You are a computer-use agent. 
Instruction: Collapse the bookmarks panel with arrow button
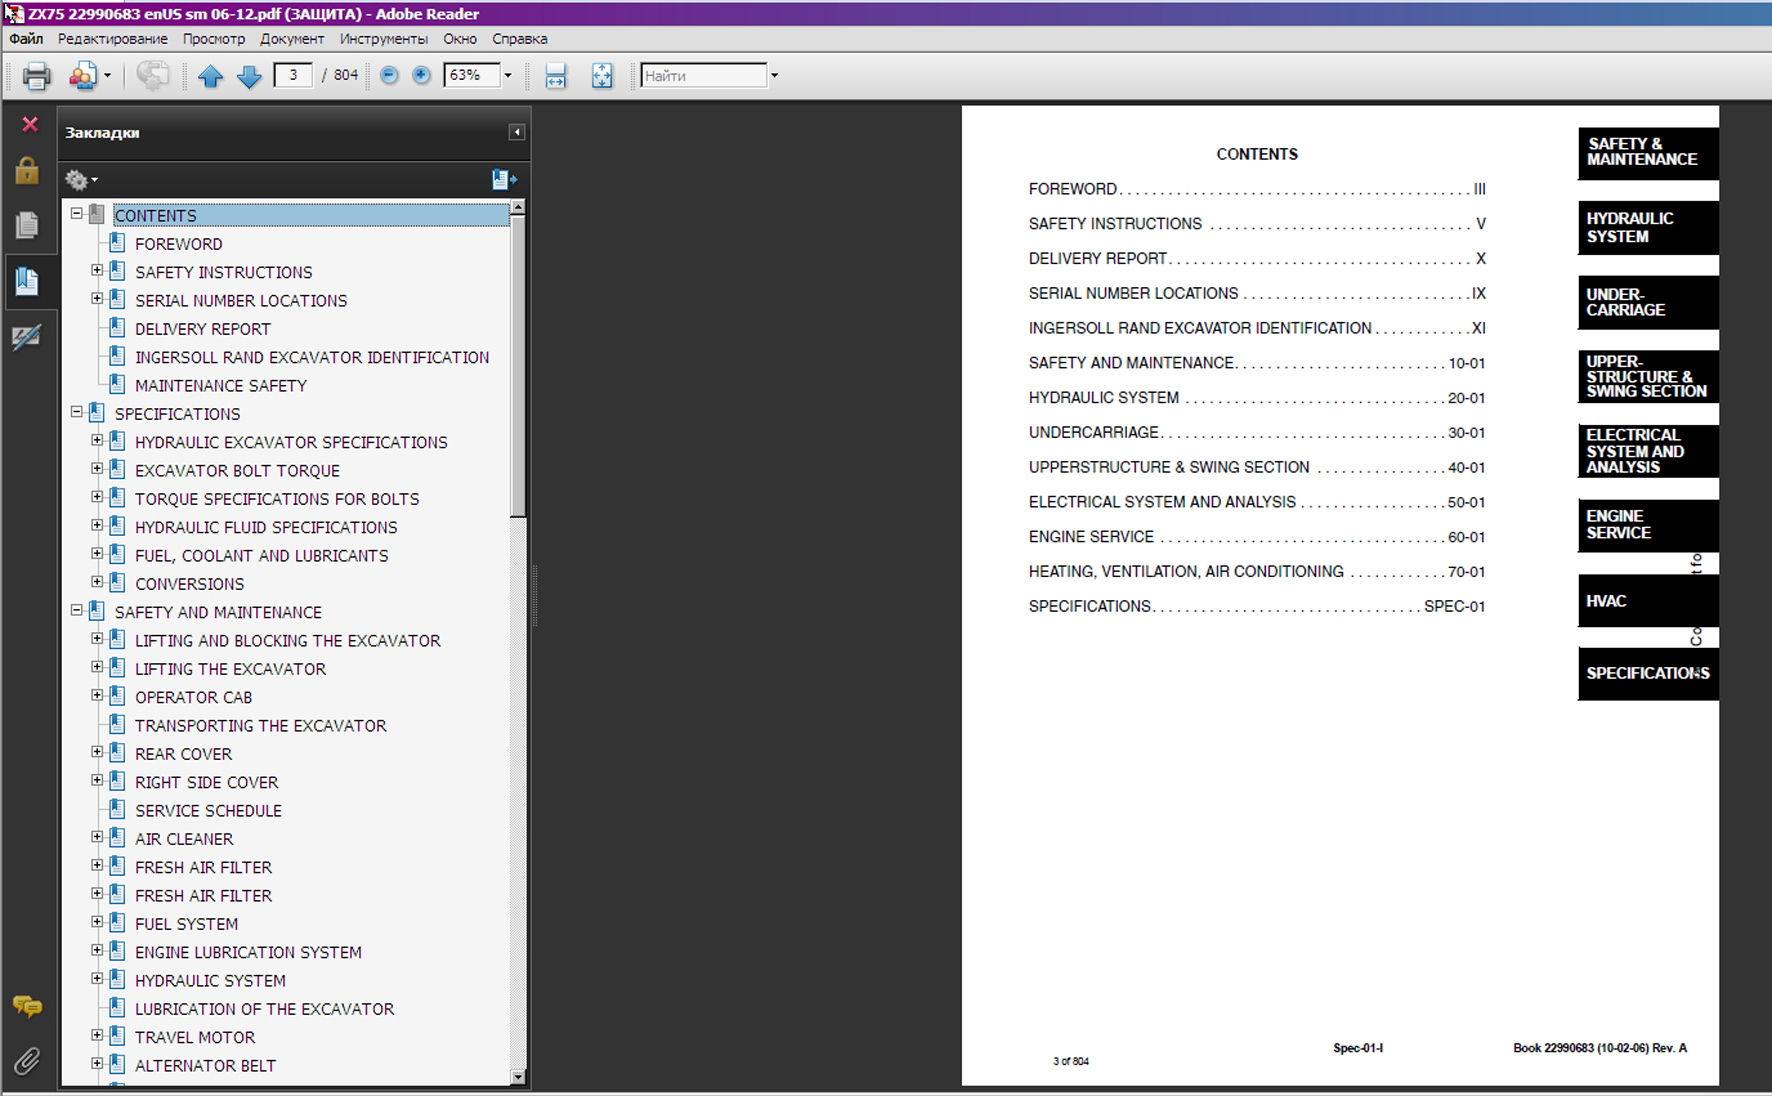[x=517, y=132]
